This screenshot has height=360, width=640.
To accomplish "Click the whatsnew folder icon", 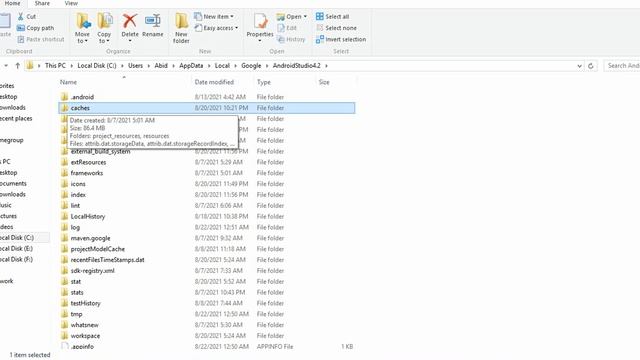I will (x=64, y=325).
